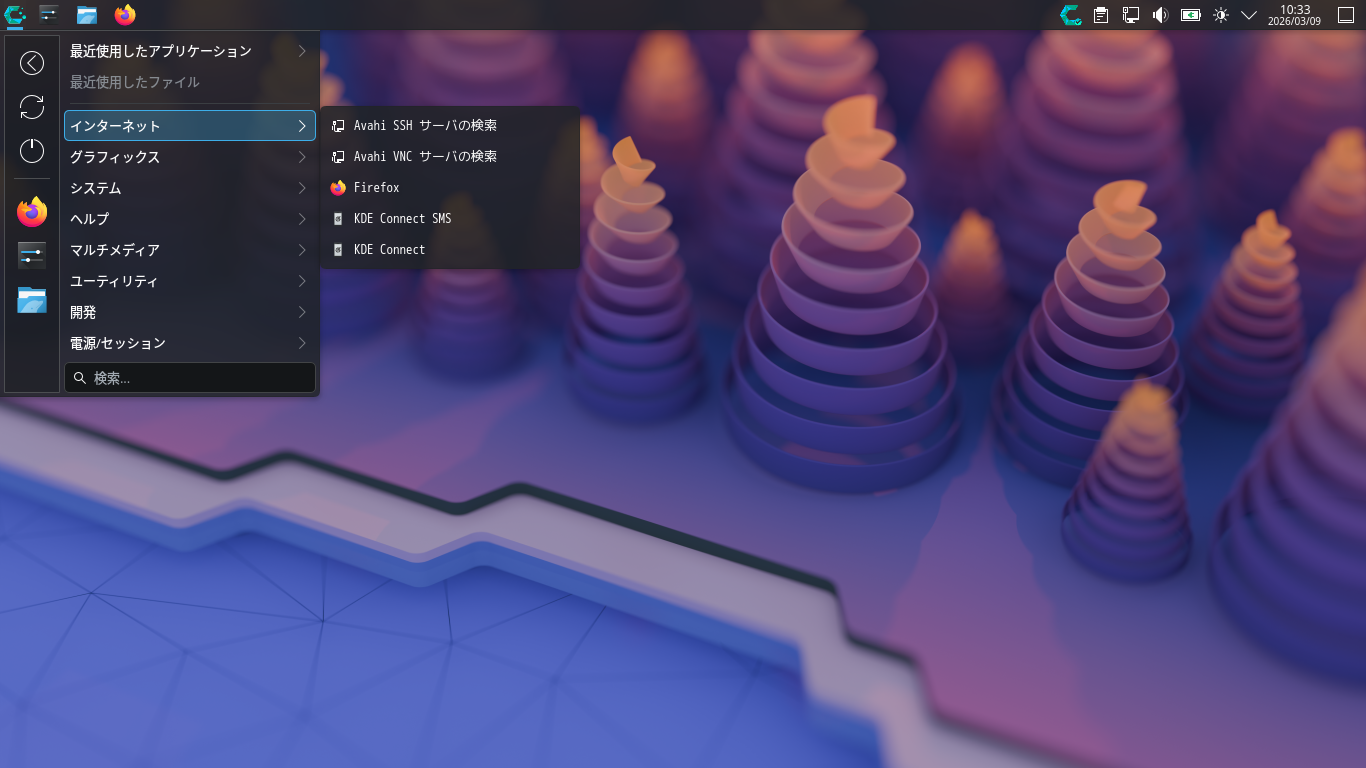
Task: Click the restart icon in the launcher
Action: pyautogui.click(x=31, y=107)
